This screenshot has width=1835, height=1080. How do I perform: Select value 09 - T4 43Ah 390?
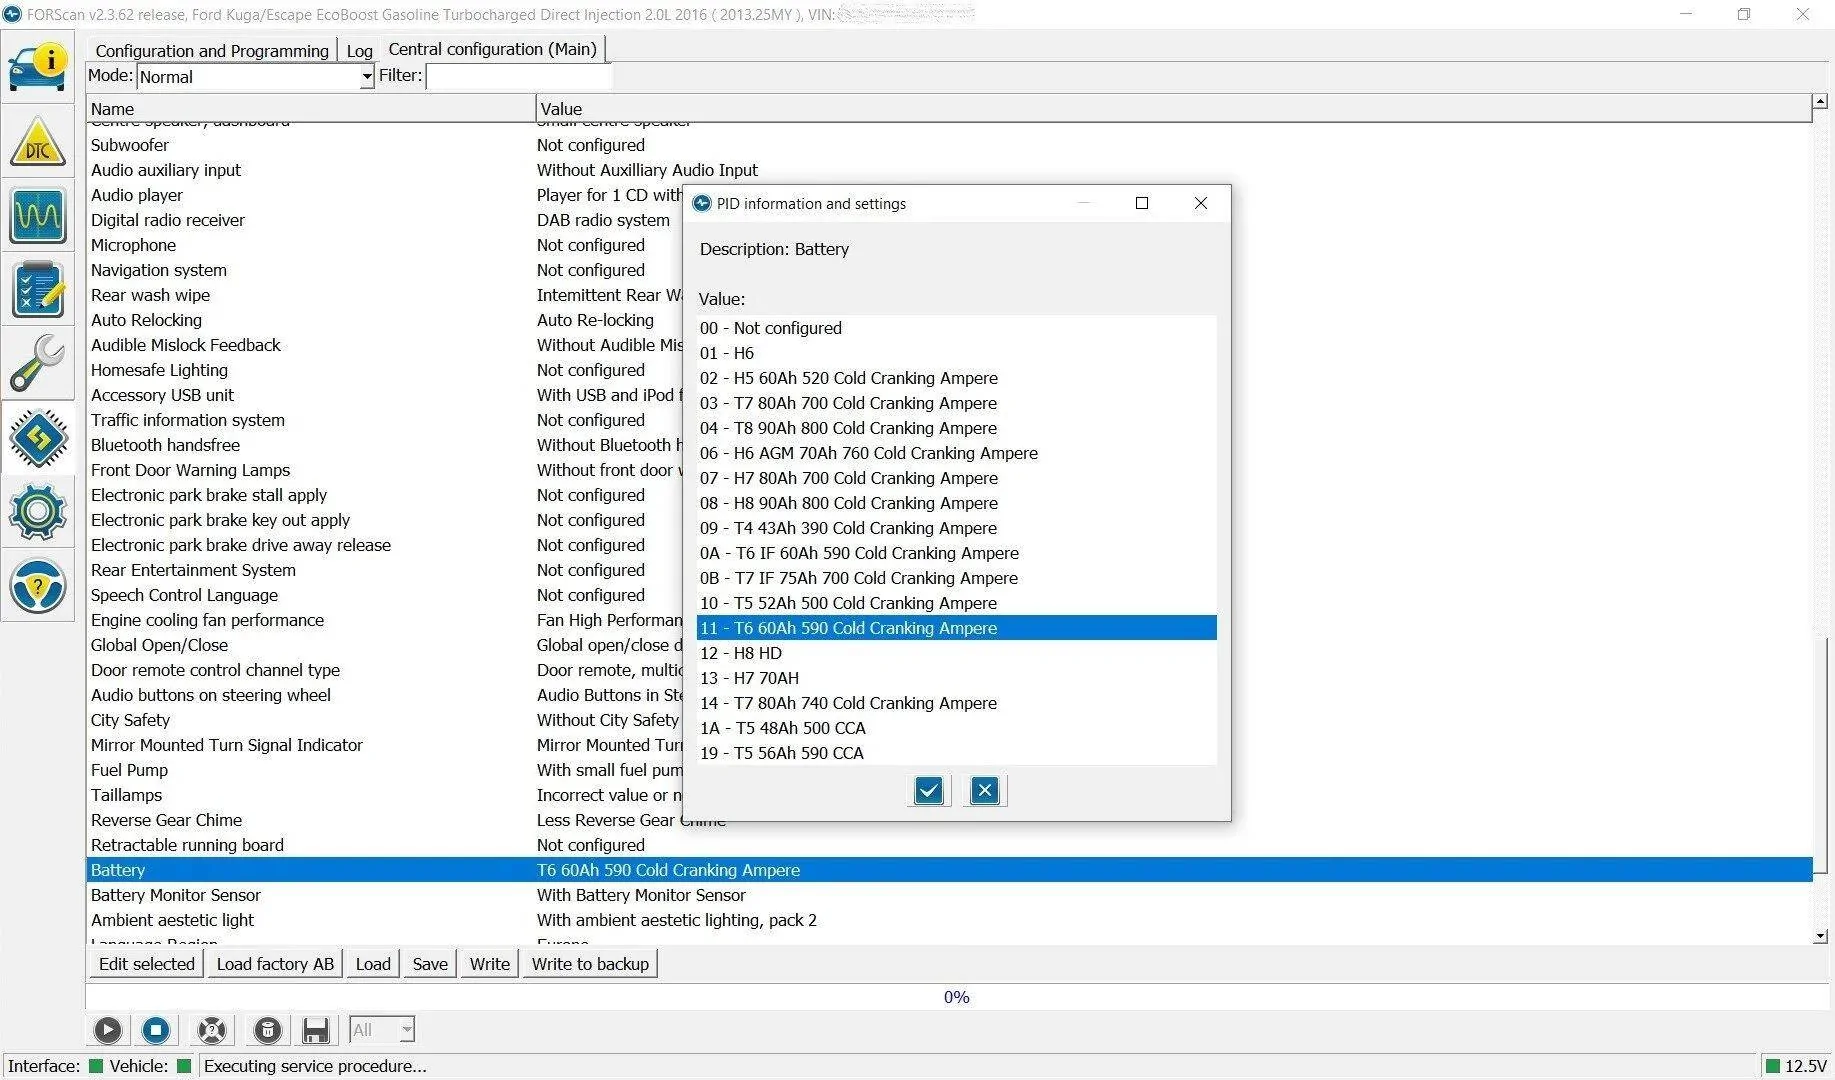click(956, 528)
